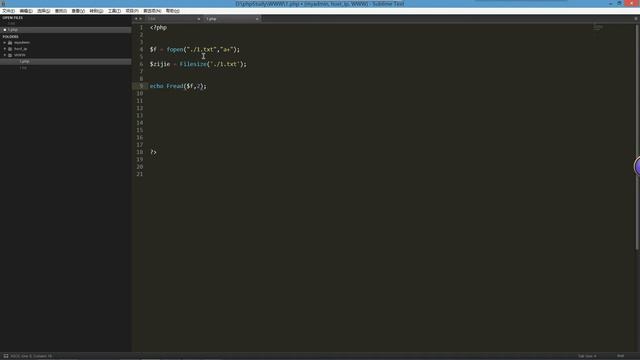Open the 项目 (Project) menu
This screenshot has width=640, height=360.
point(132,11)
